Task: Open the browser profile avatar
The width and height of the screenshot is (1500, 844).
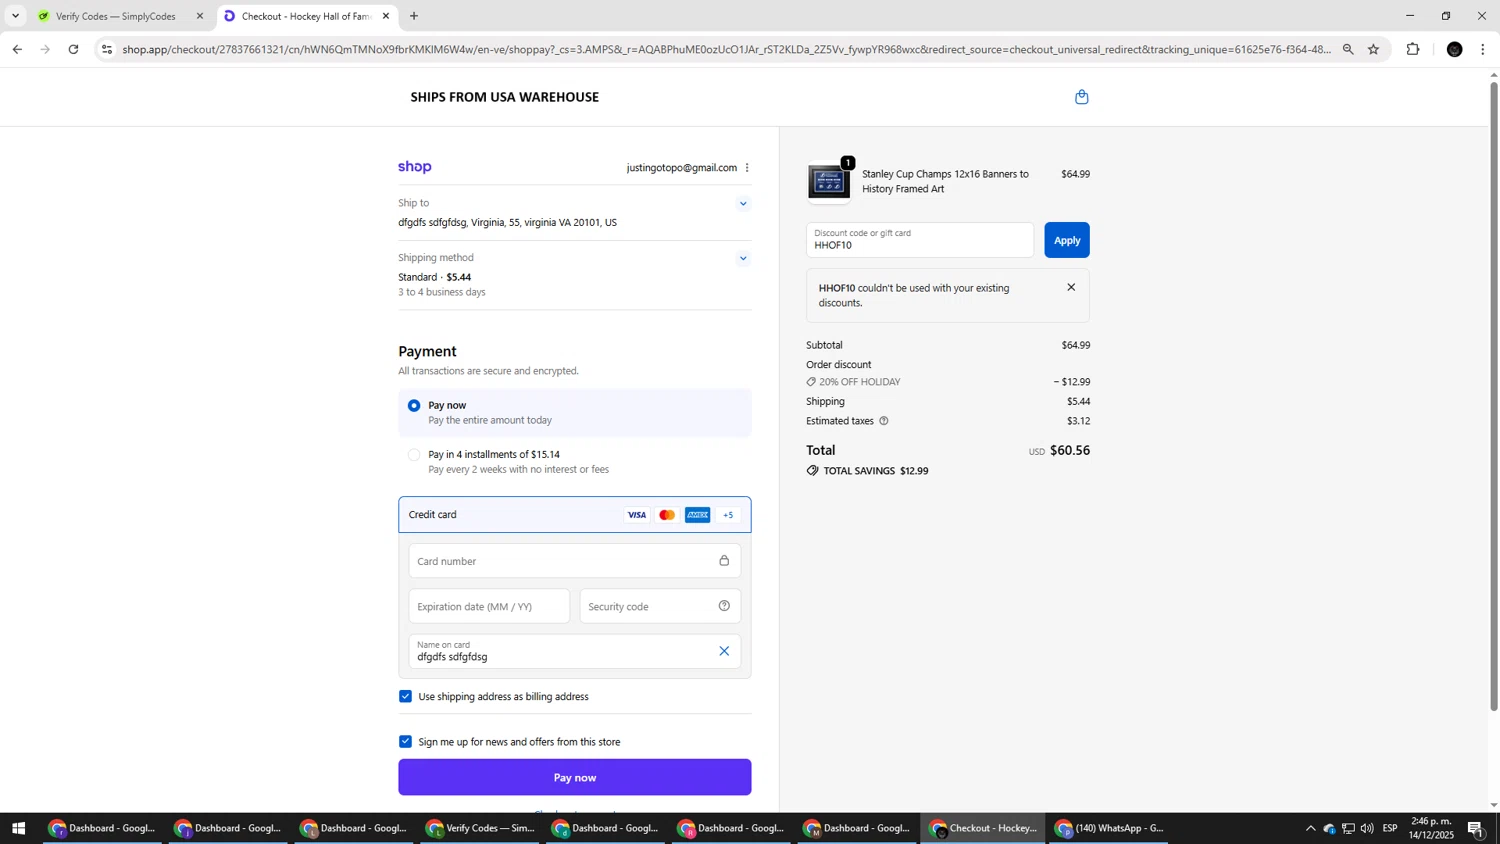Action: pos(1455,49)
